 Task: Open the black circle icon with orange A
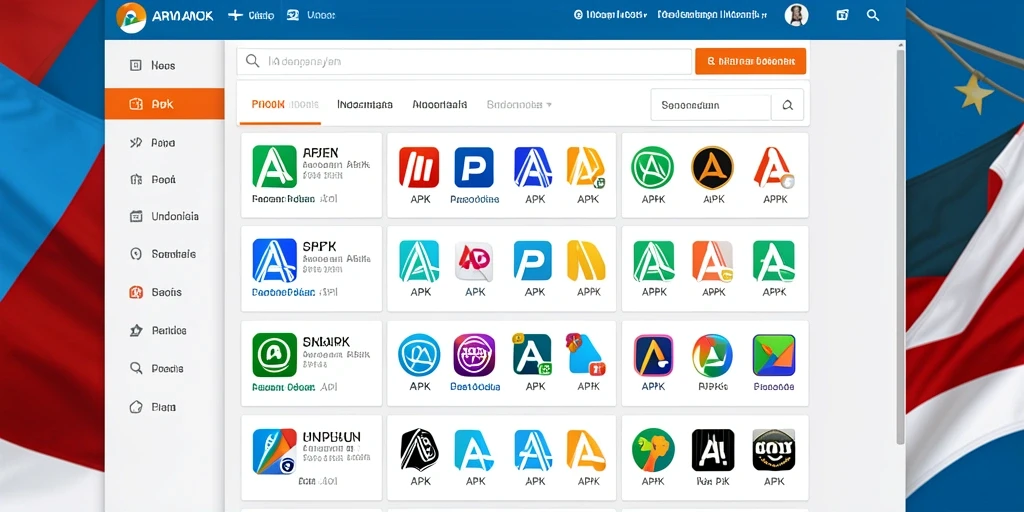tap(712, 168)
